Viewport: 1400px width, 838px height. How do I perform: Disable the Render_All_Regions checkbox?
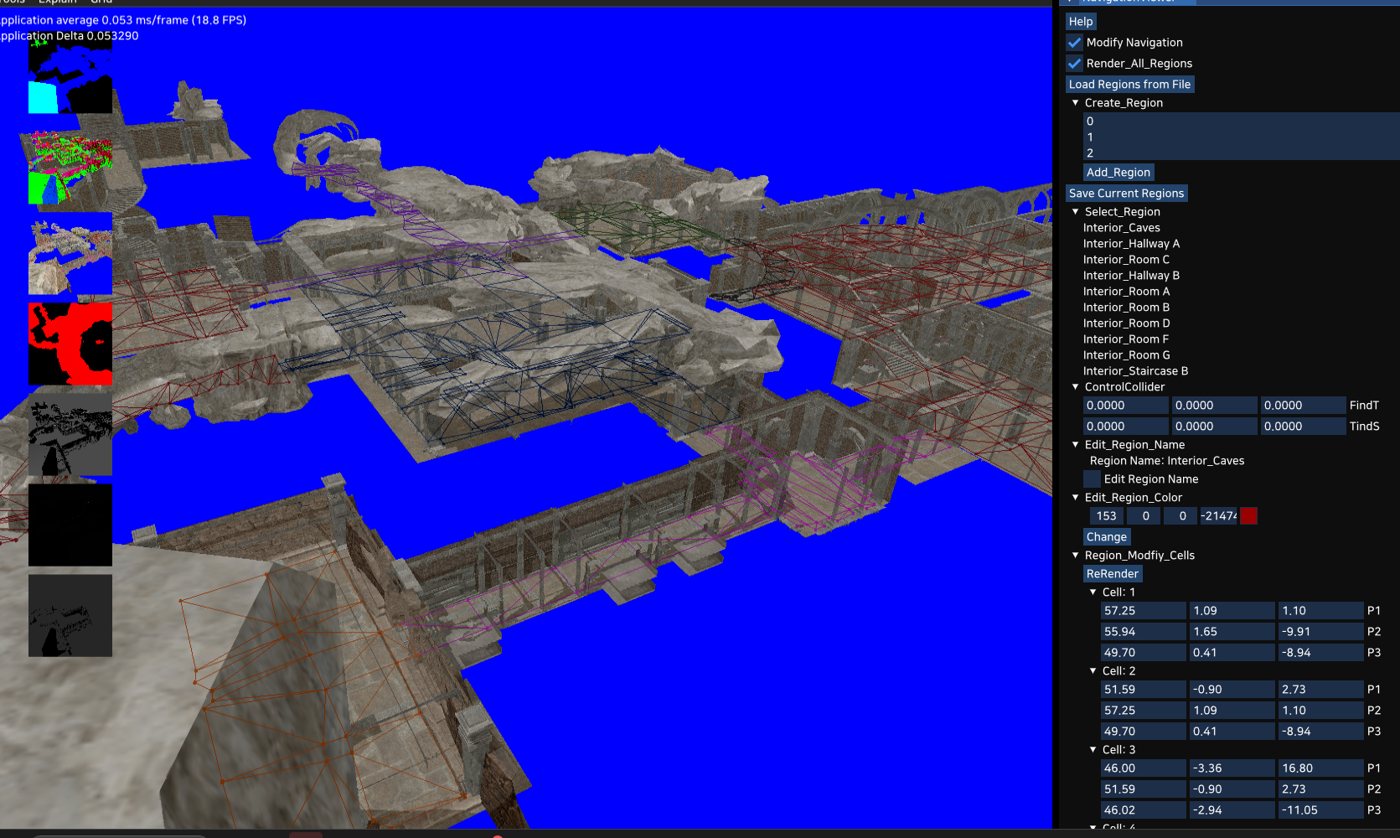click(1075, 63)
